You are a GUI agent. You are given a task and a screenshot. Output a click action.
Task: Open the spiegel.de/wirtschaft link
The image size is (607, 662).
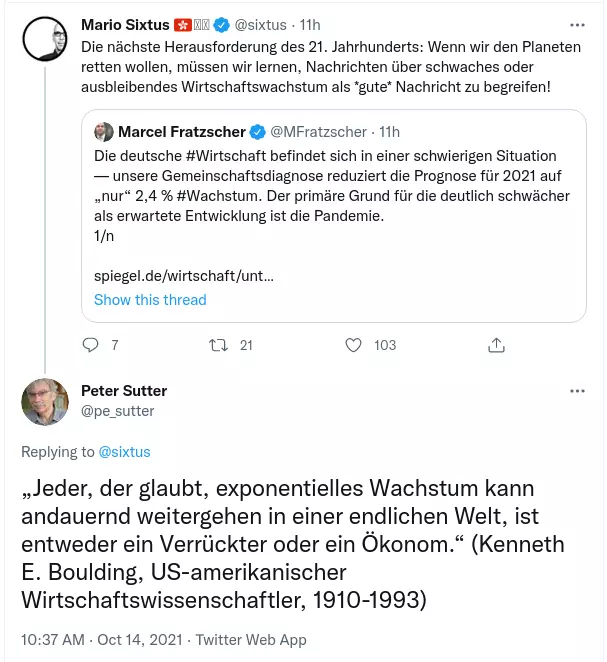point(184,276)
